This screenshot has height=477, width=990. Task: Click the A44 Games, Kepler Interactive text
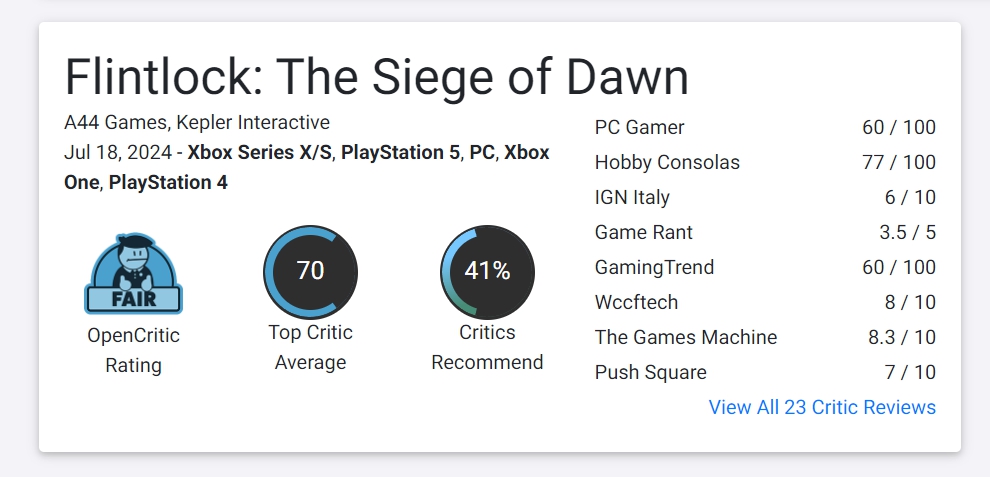[197, 123]
